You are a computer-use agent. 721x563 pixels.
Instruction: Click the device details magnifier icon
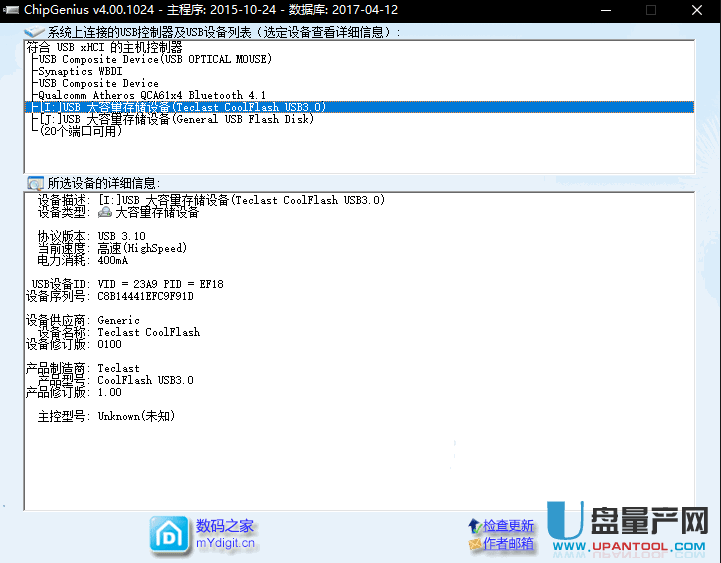(35, 183)
